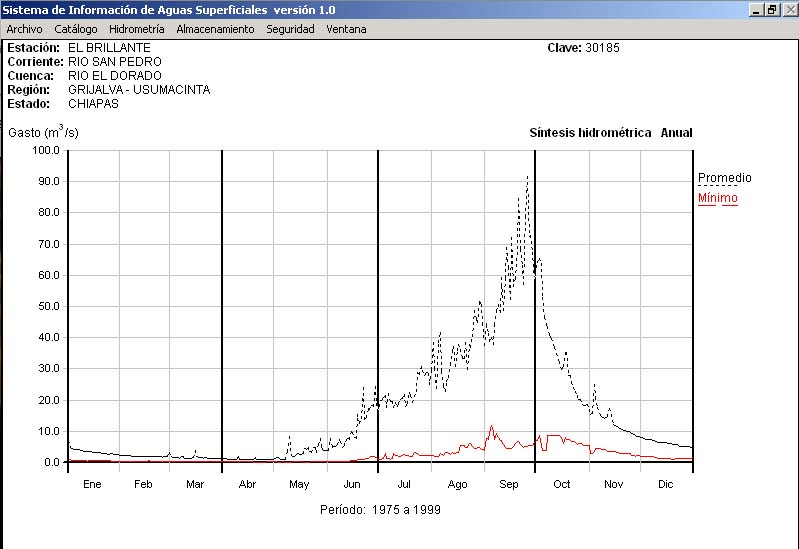Restore the child window size
This screenshot has width=799, height=549.
pos(772,10)
